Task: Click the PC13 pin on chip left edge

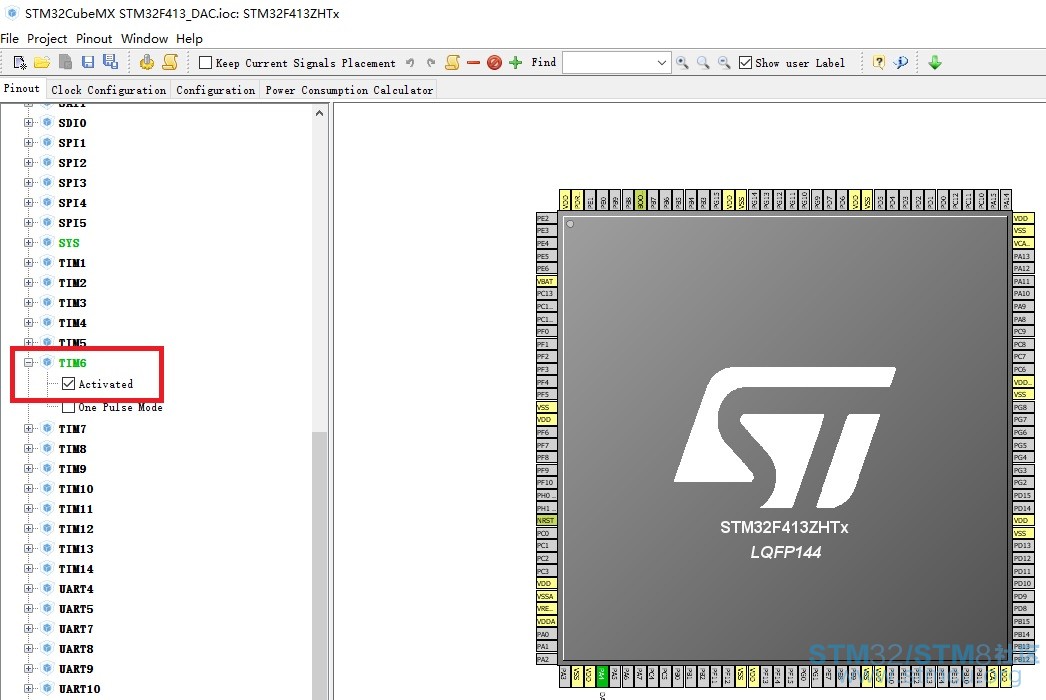Action: (x=546, y=294)
